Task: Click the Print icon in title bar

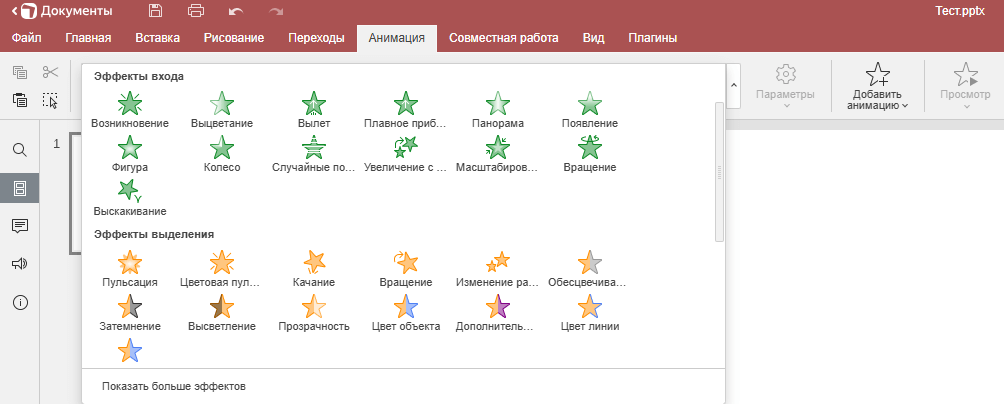Action: click(196, 11)
